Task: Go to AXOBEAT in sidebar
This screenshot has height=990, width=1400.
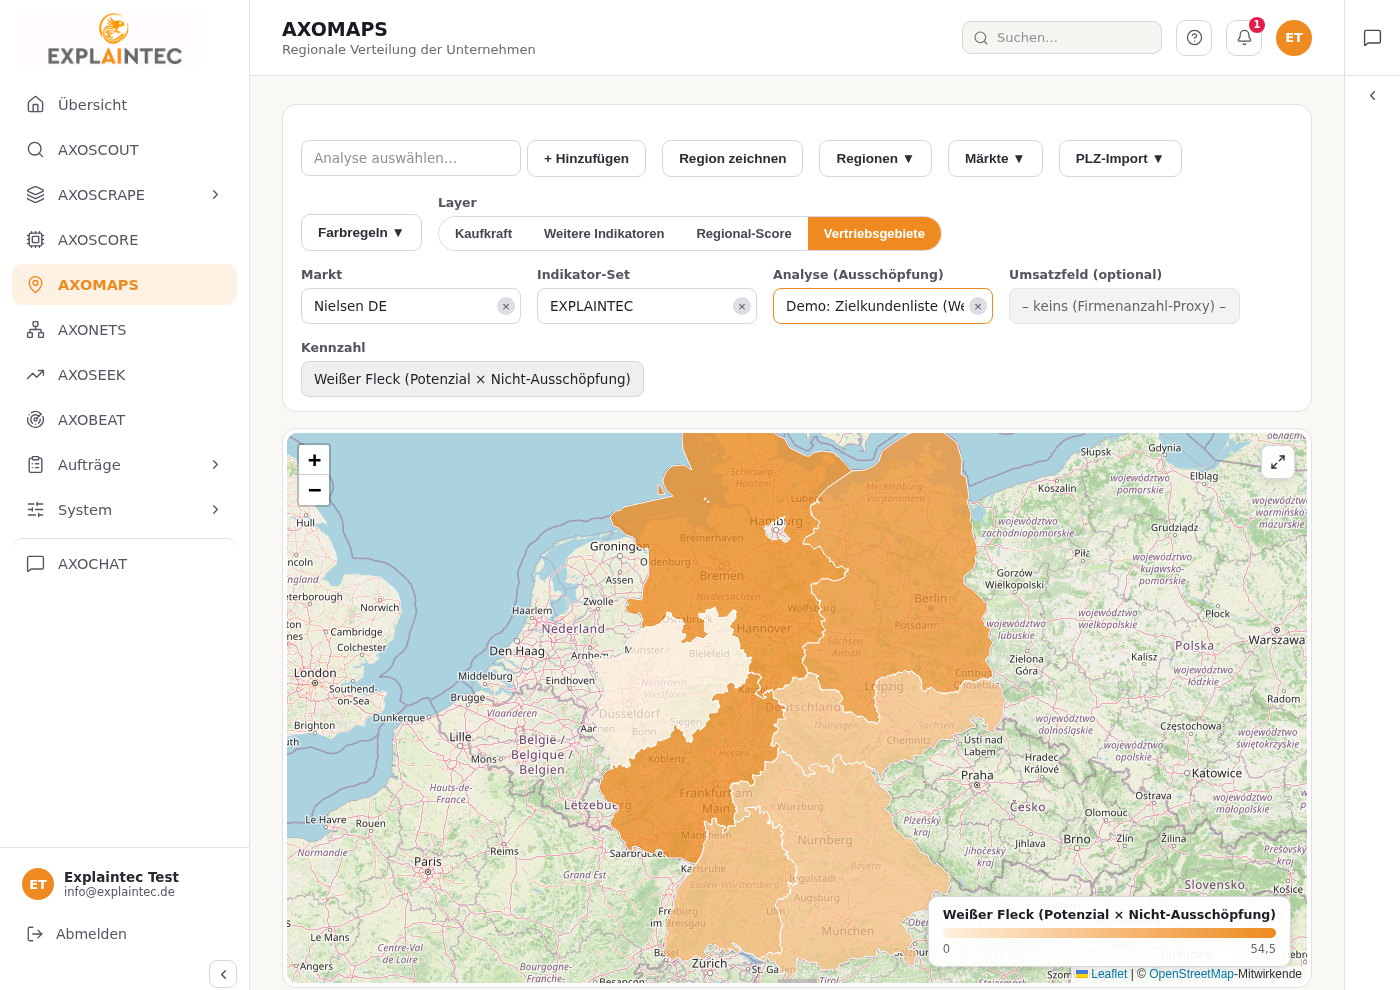Action: point(124,420)
